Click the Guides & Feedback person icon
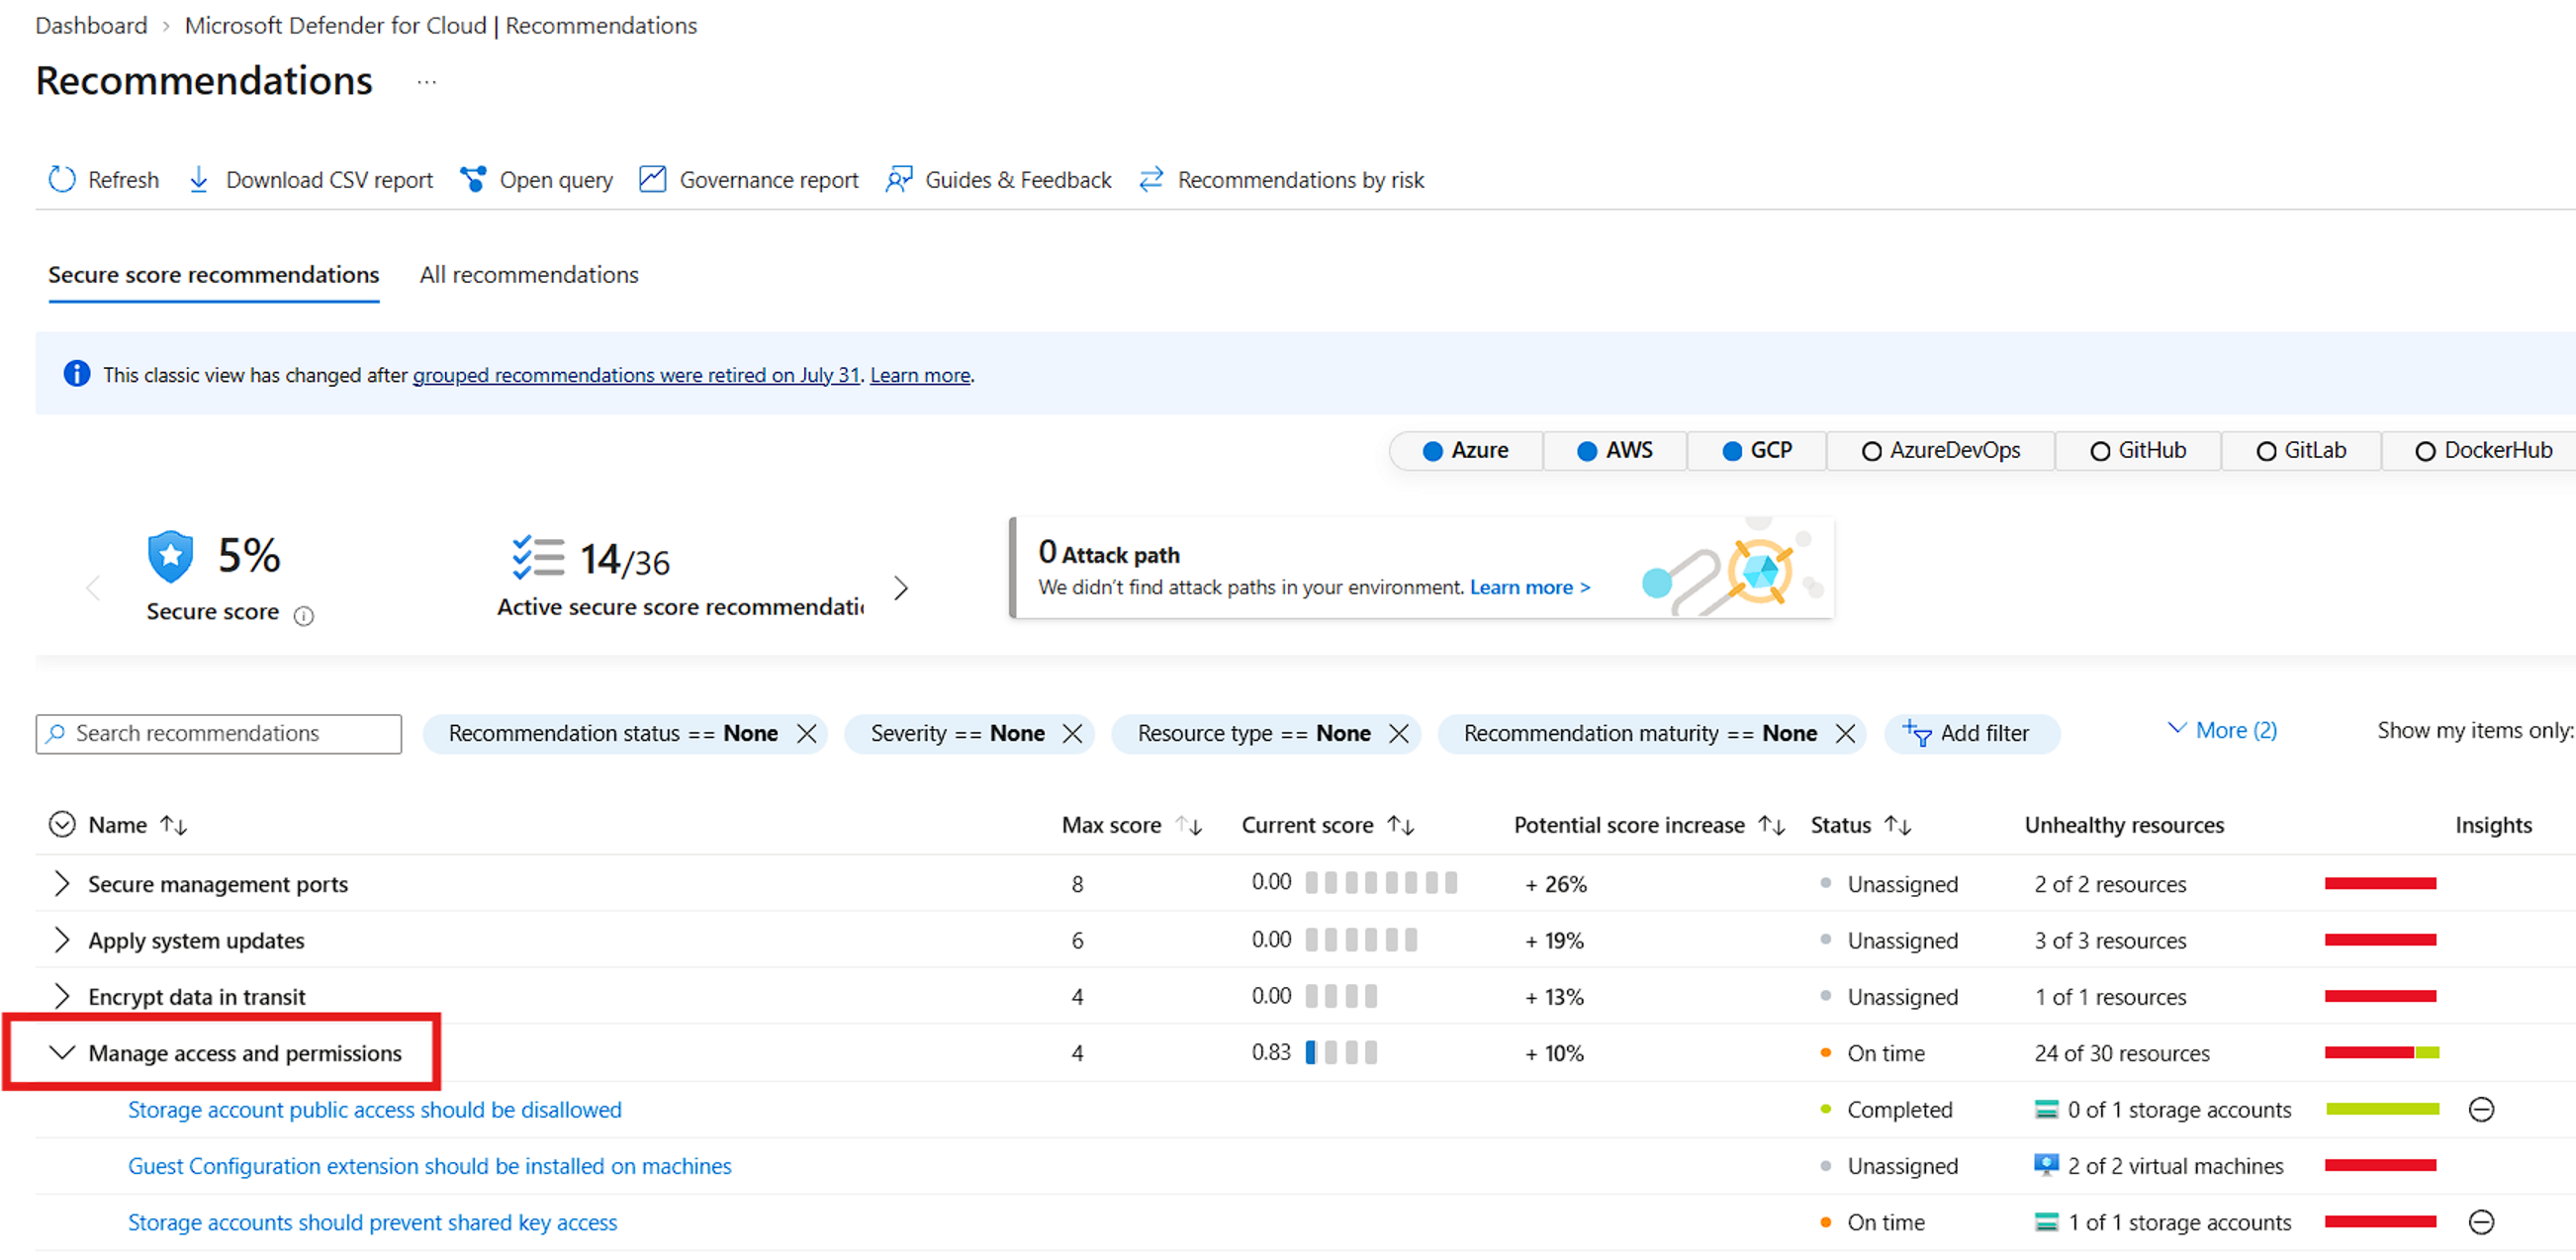The image size is (2576, 1260). pos(898,179)
